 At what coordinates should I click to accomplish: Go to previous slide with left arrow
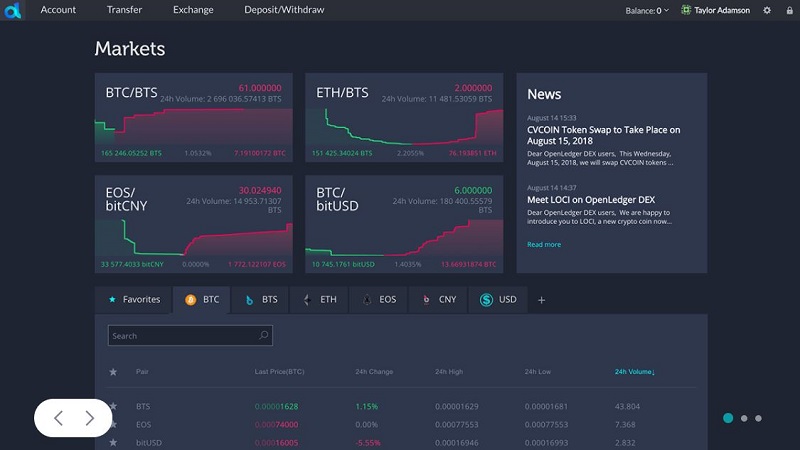click(x=59, y=418)
